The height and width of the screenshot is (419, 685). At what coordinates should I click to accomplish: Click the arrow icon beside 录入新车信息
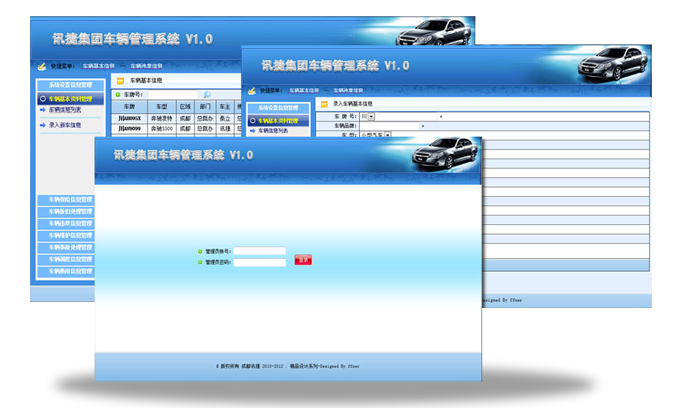click(43, 126)
